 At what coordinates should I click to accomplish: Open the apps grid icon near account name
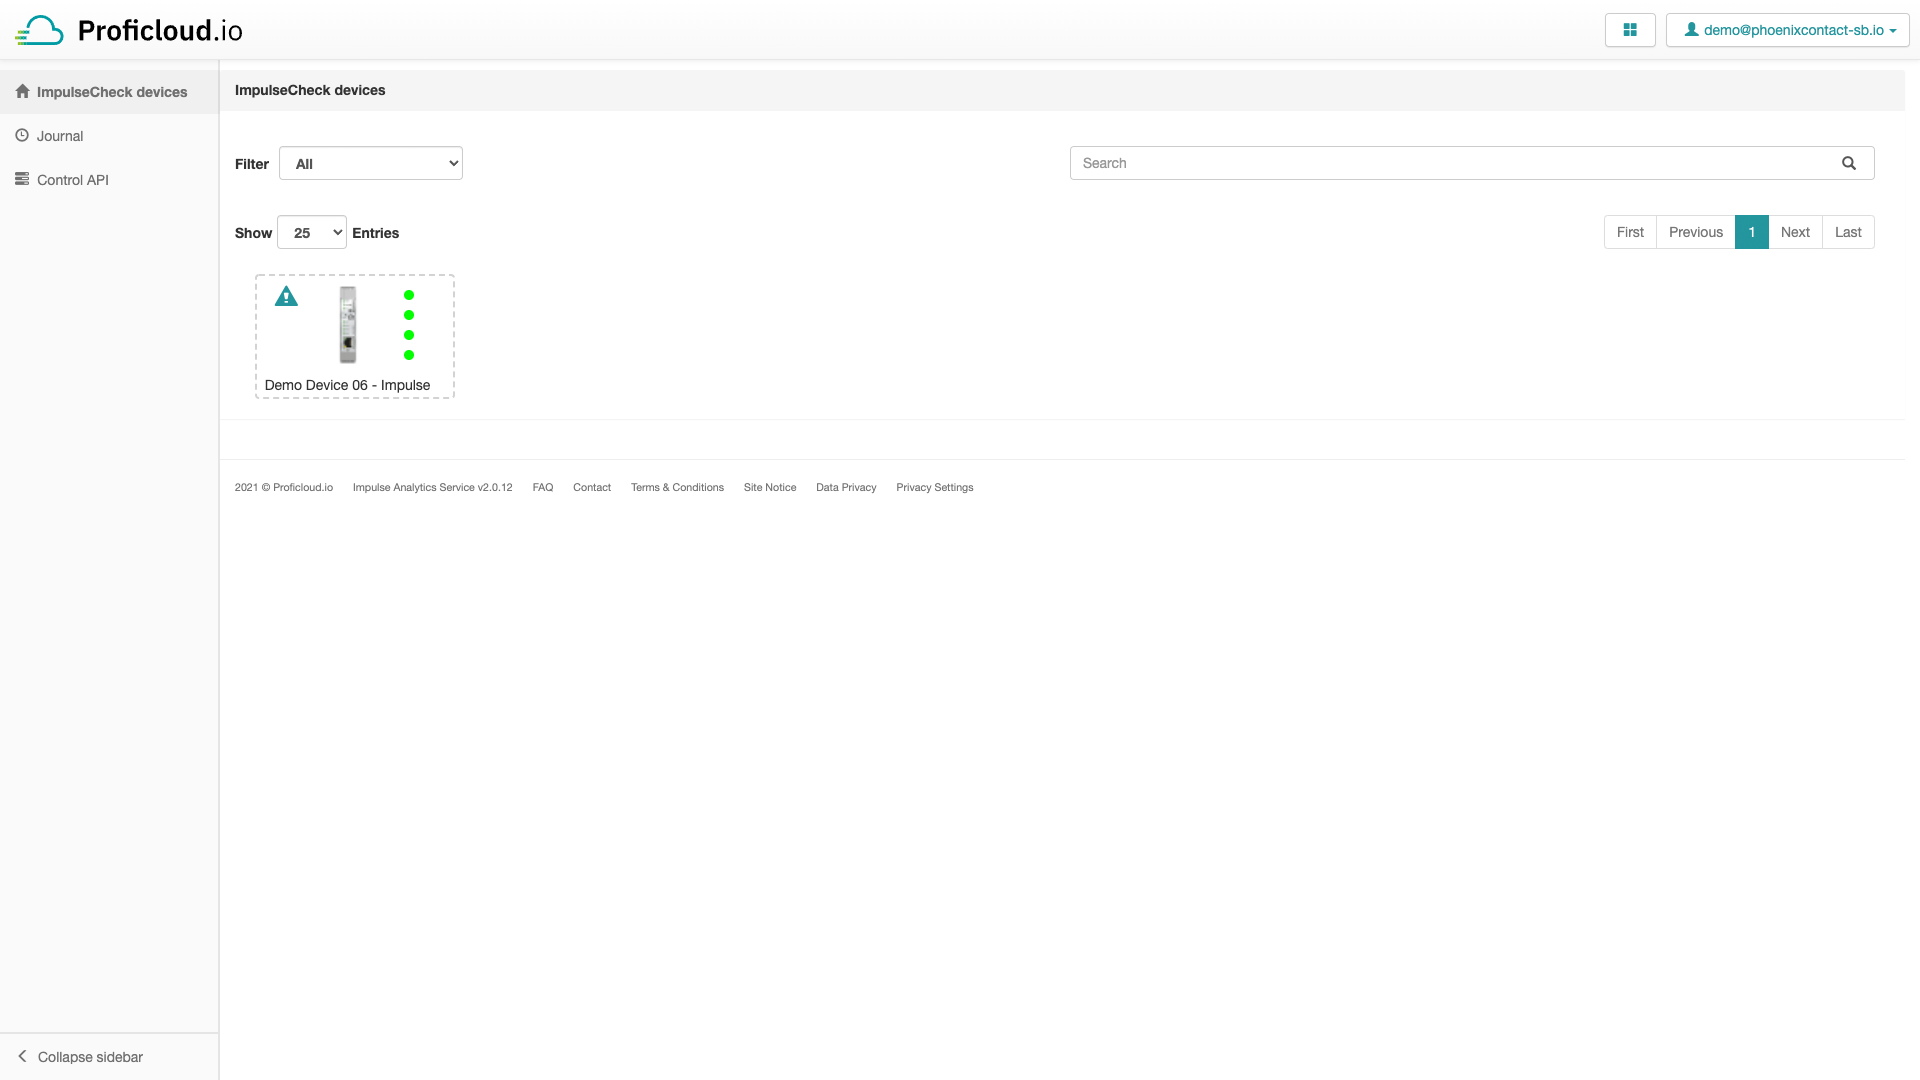coord(1630,30)
